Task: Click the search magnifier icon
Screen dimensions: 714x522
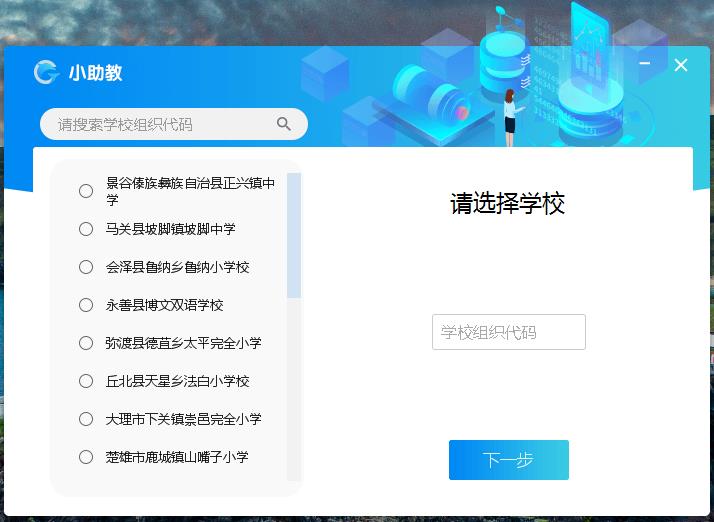Action: [x=284, y=123]
